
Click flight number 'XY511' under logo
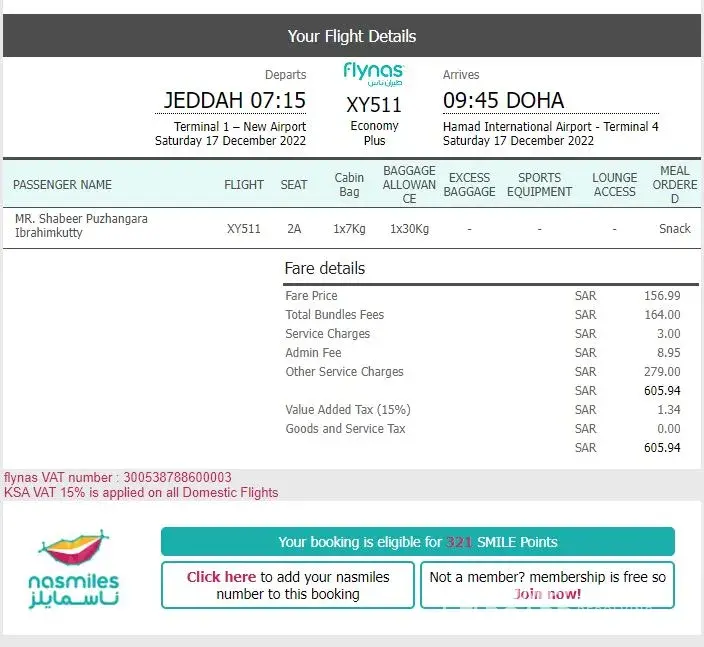click(374, 105)
